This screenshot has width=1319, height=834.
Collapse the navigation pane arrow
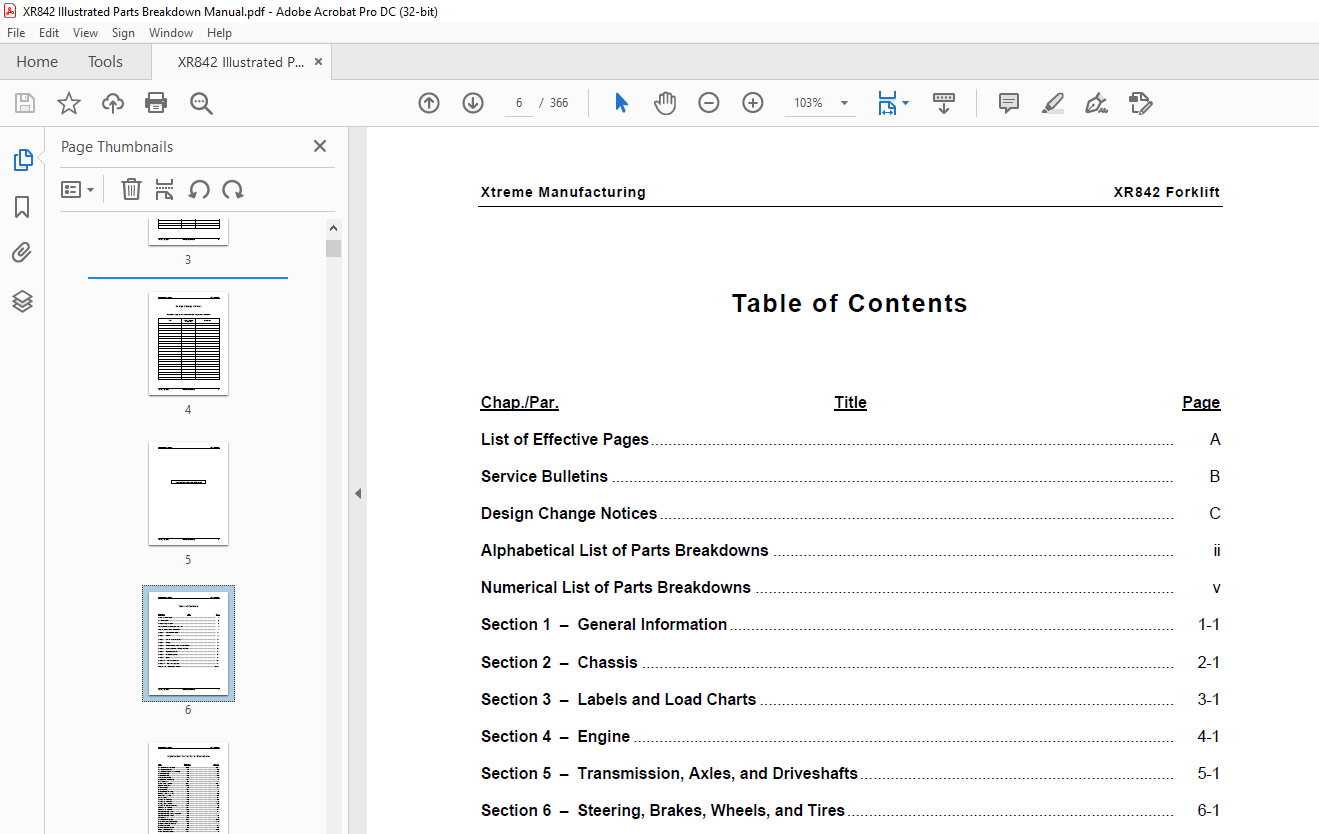click(x=358, y=493)
